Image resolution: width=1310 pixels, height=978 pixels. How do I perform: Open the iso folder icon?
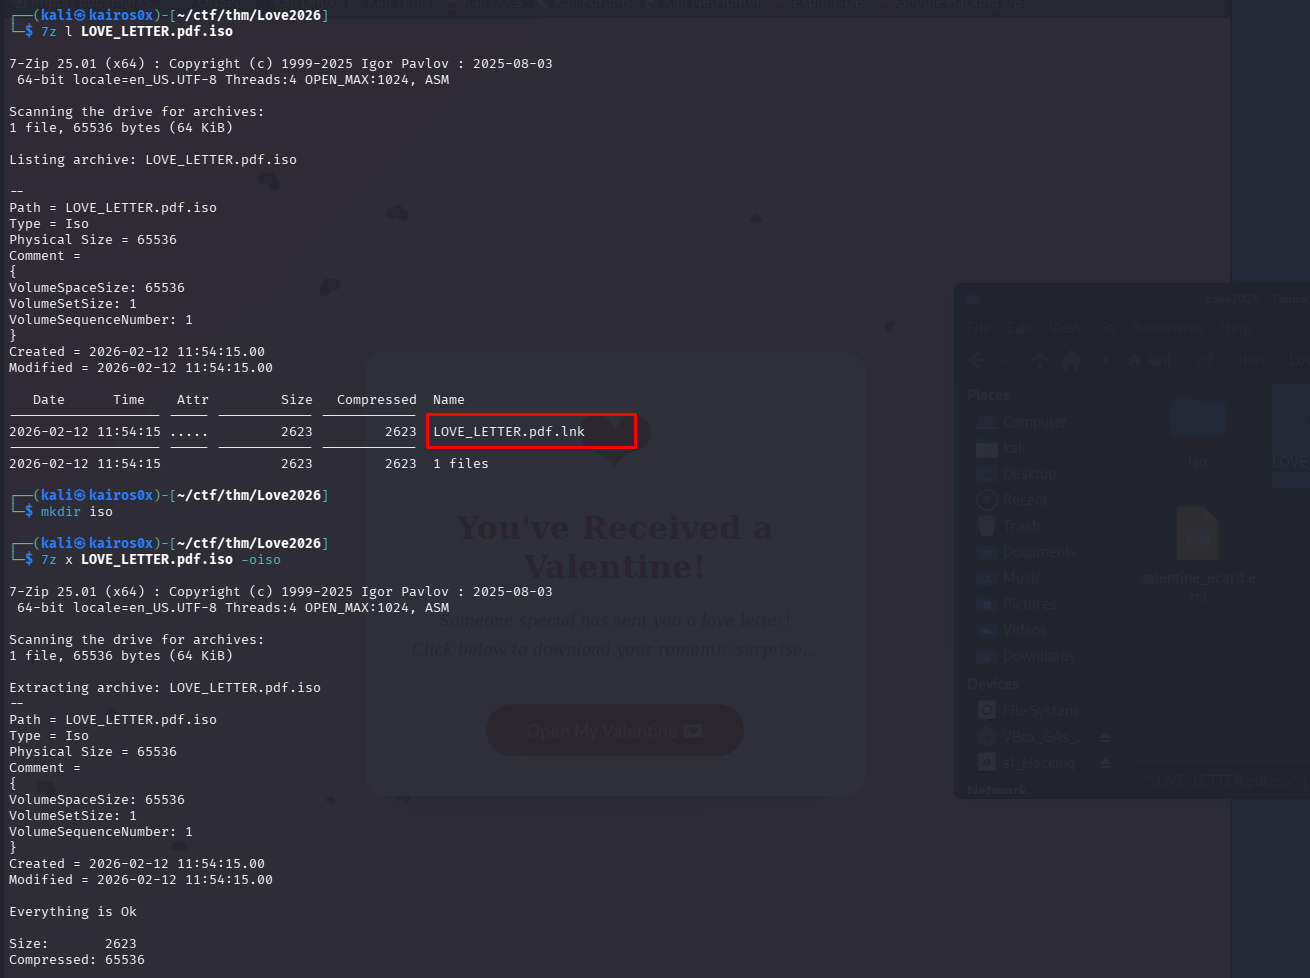(1197, 422)
